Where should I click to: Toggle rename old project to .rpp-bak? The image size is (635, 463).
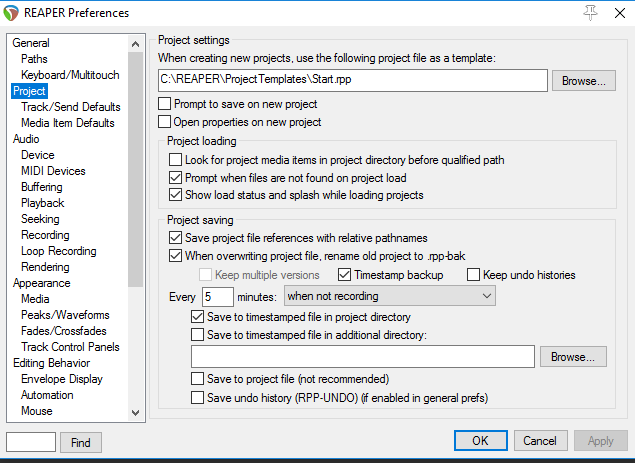pyautogui.click(x=175, y=256)
